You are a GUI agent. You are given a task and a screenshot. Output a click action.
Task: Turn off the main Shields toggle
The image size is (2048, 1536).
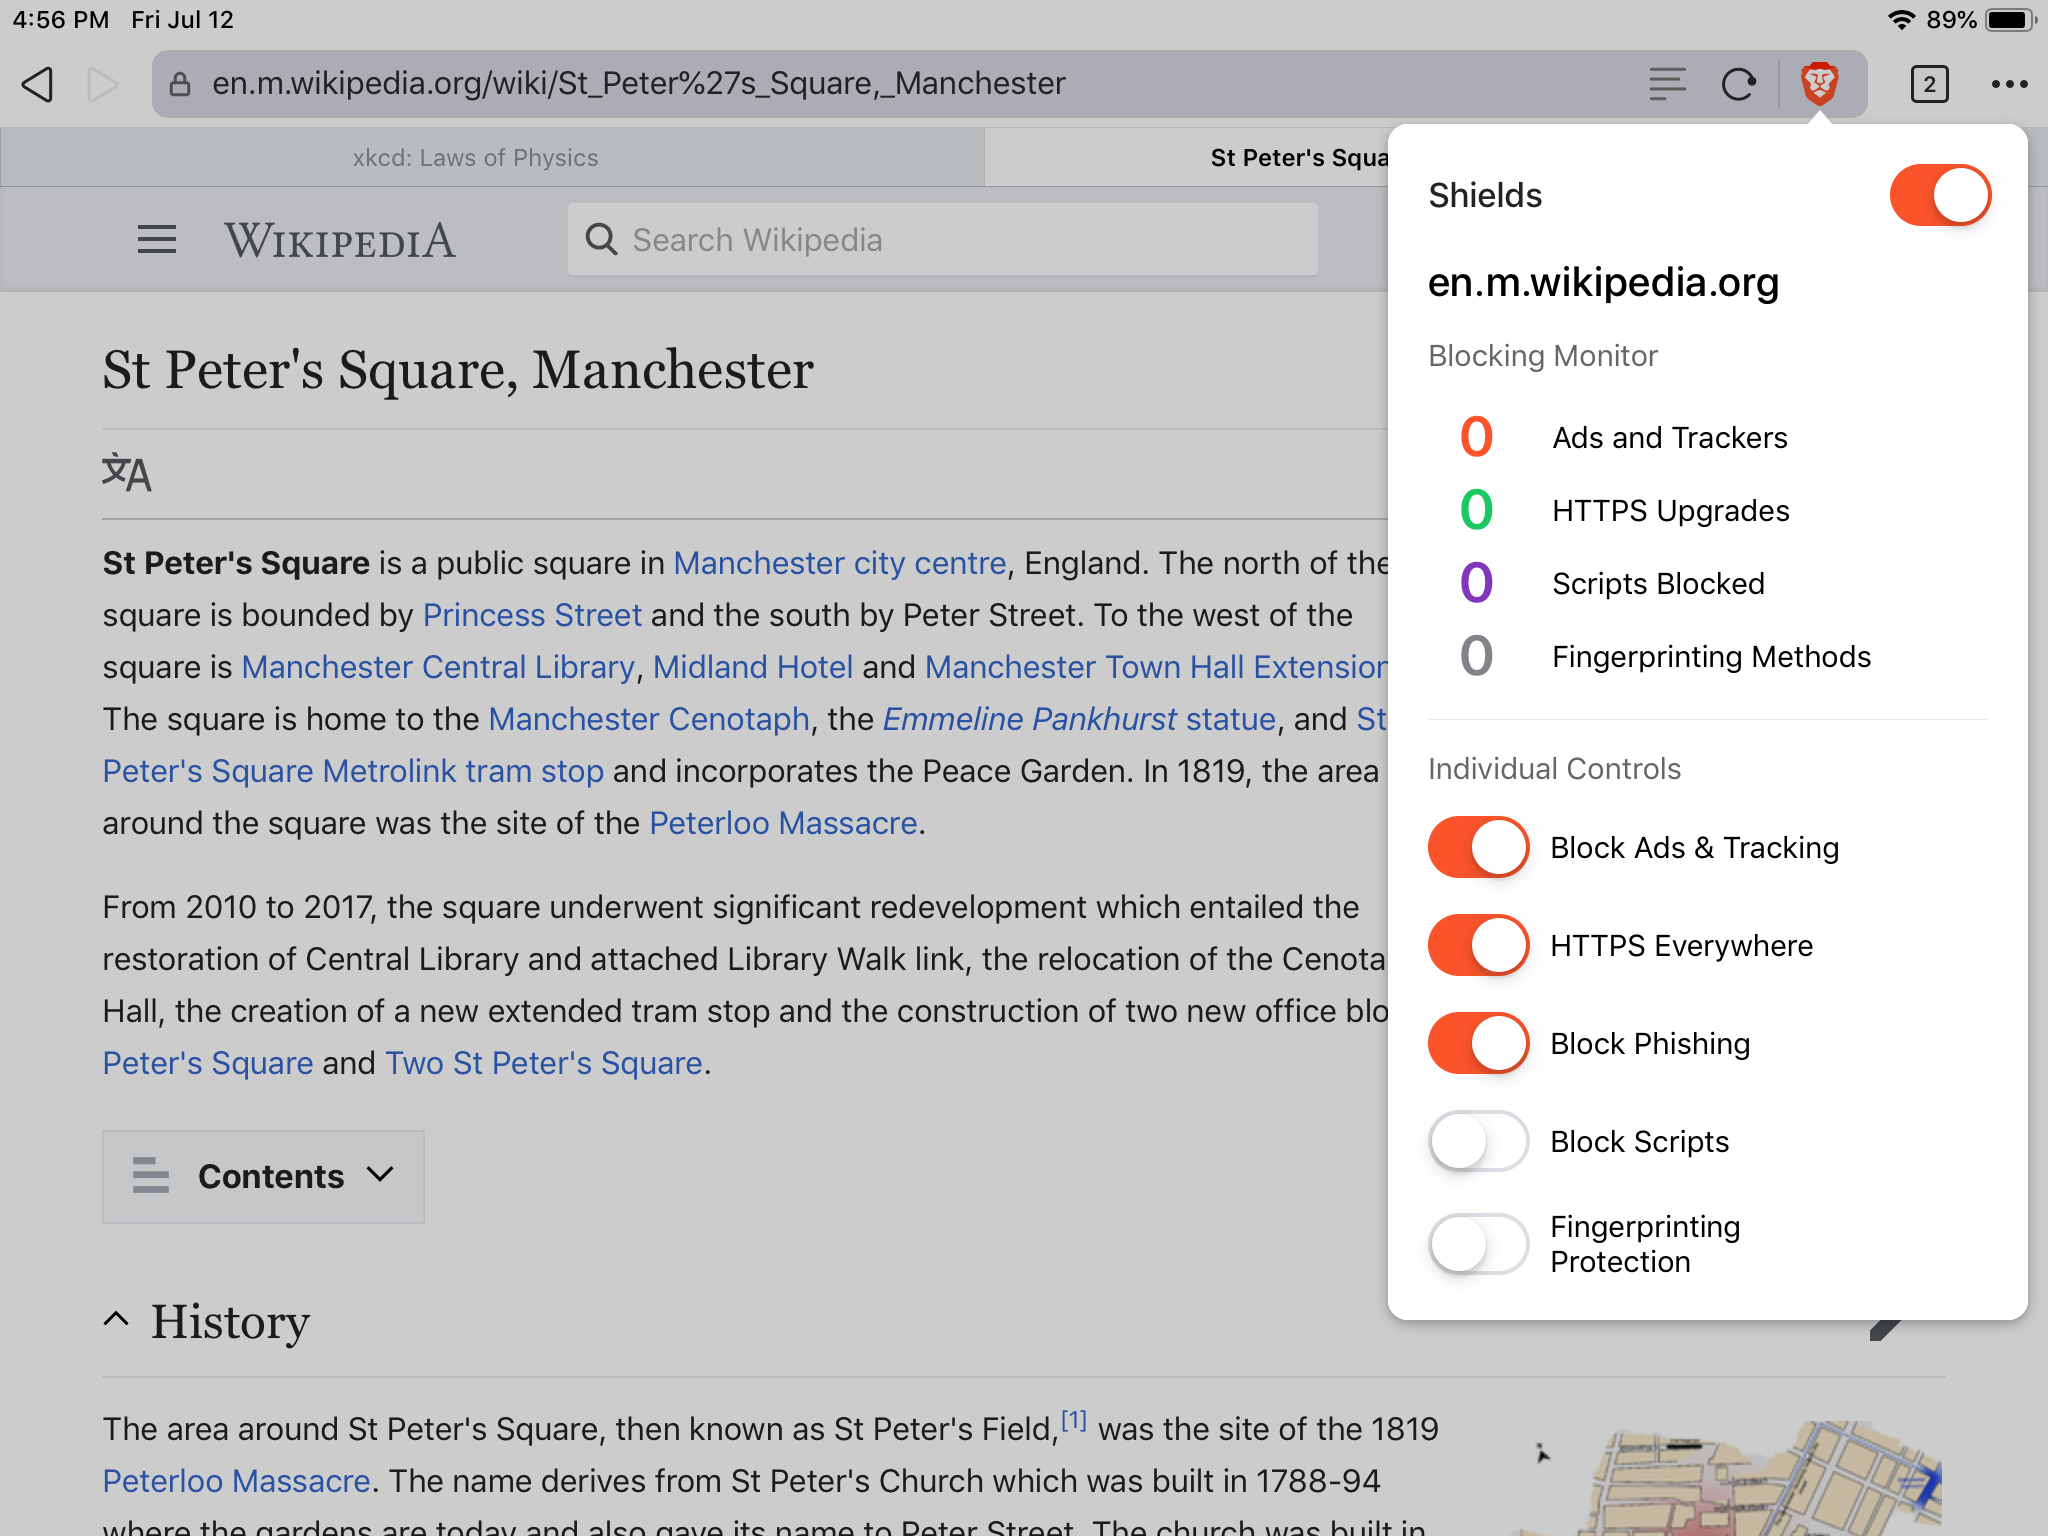tap(1939, 195)
